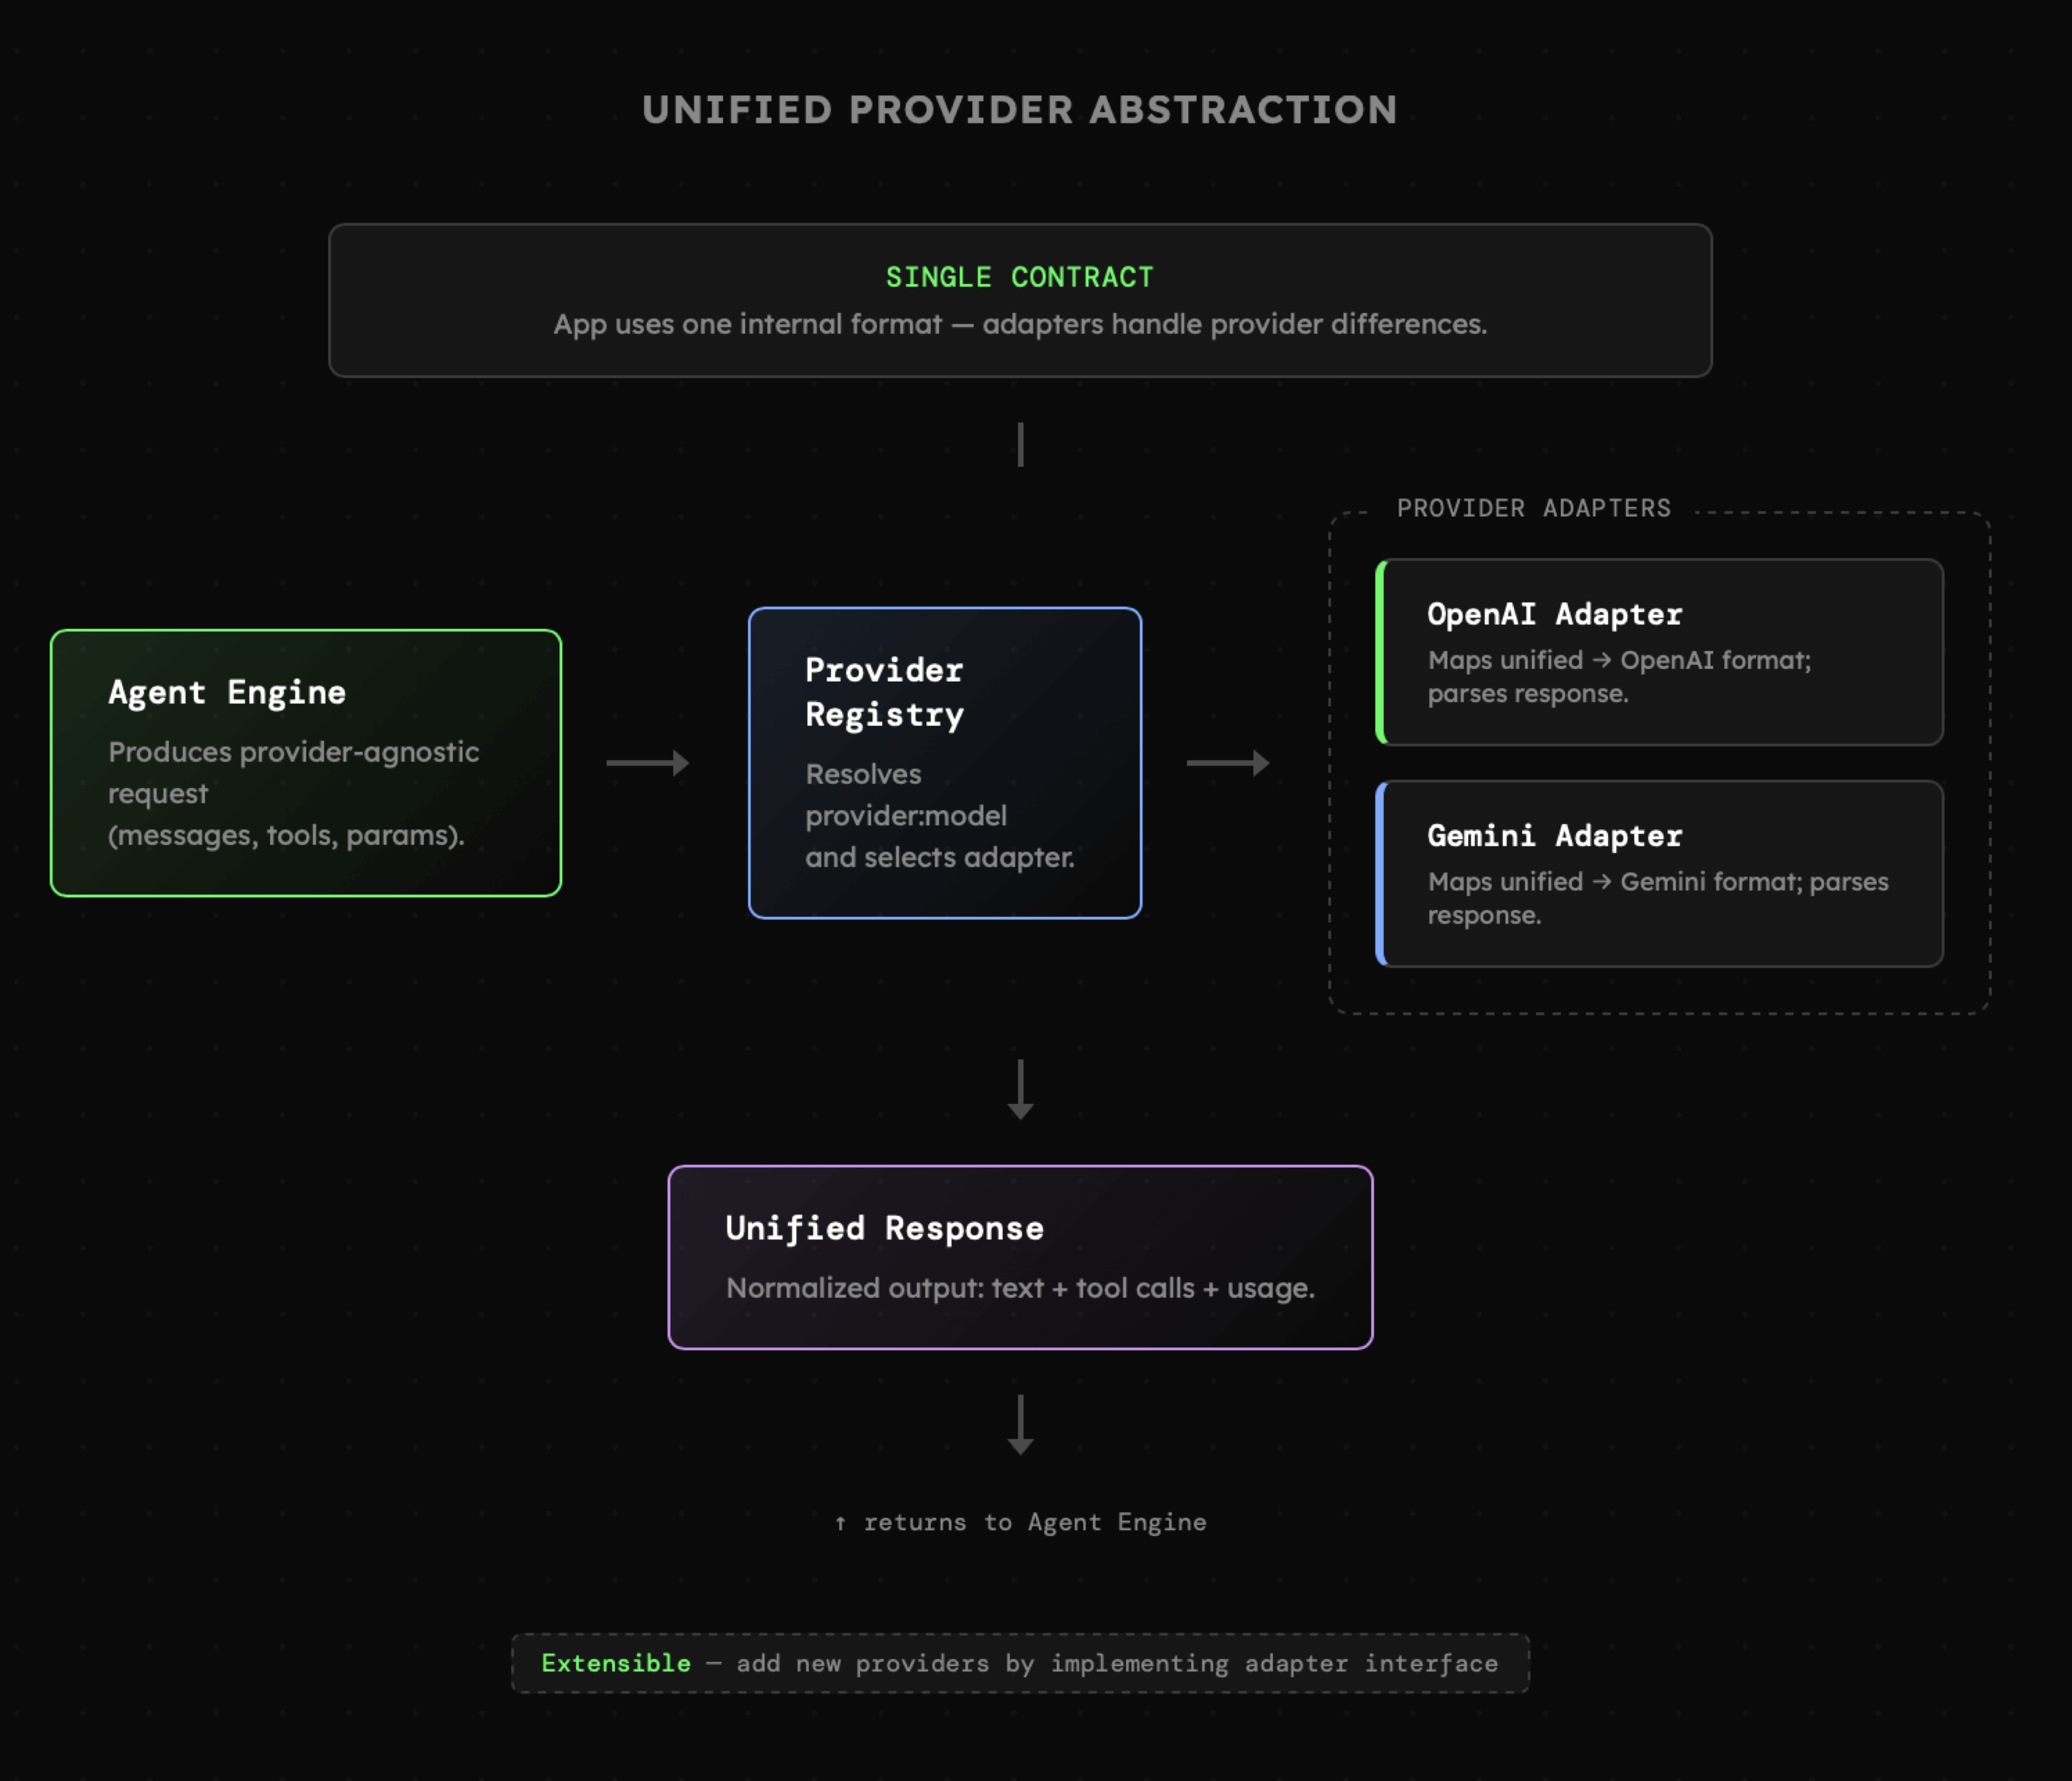This screenshot has width=2072, height=1781.
Task: Click the green accent bar on OpenAI Adapter
Action: [x=1381, y=651]
